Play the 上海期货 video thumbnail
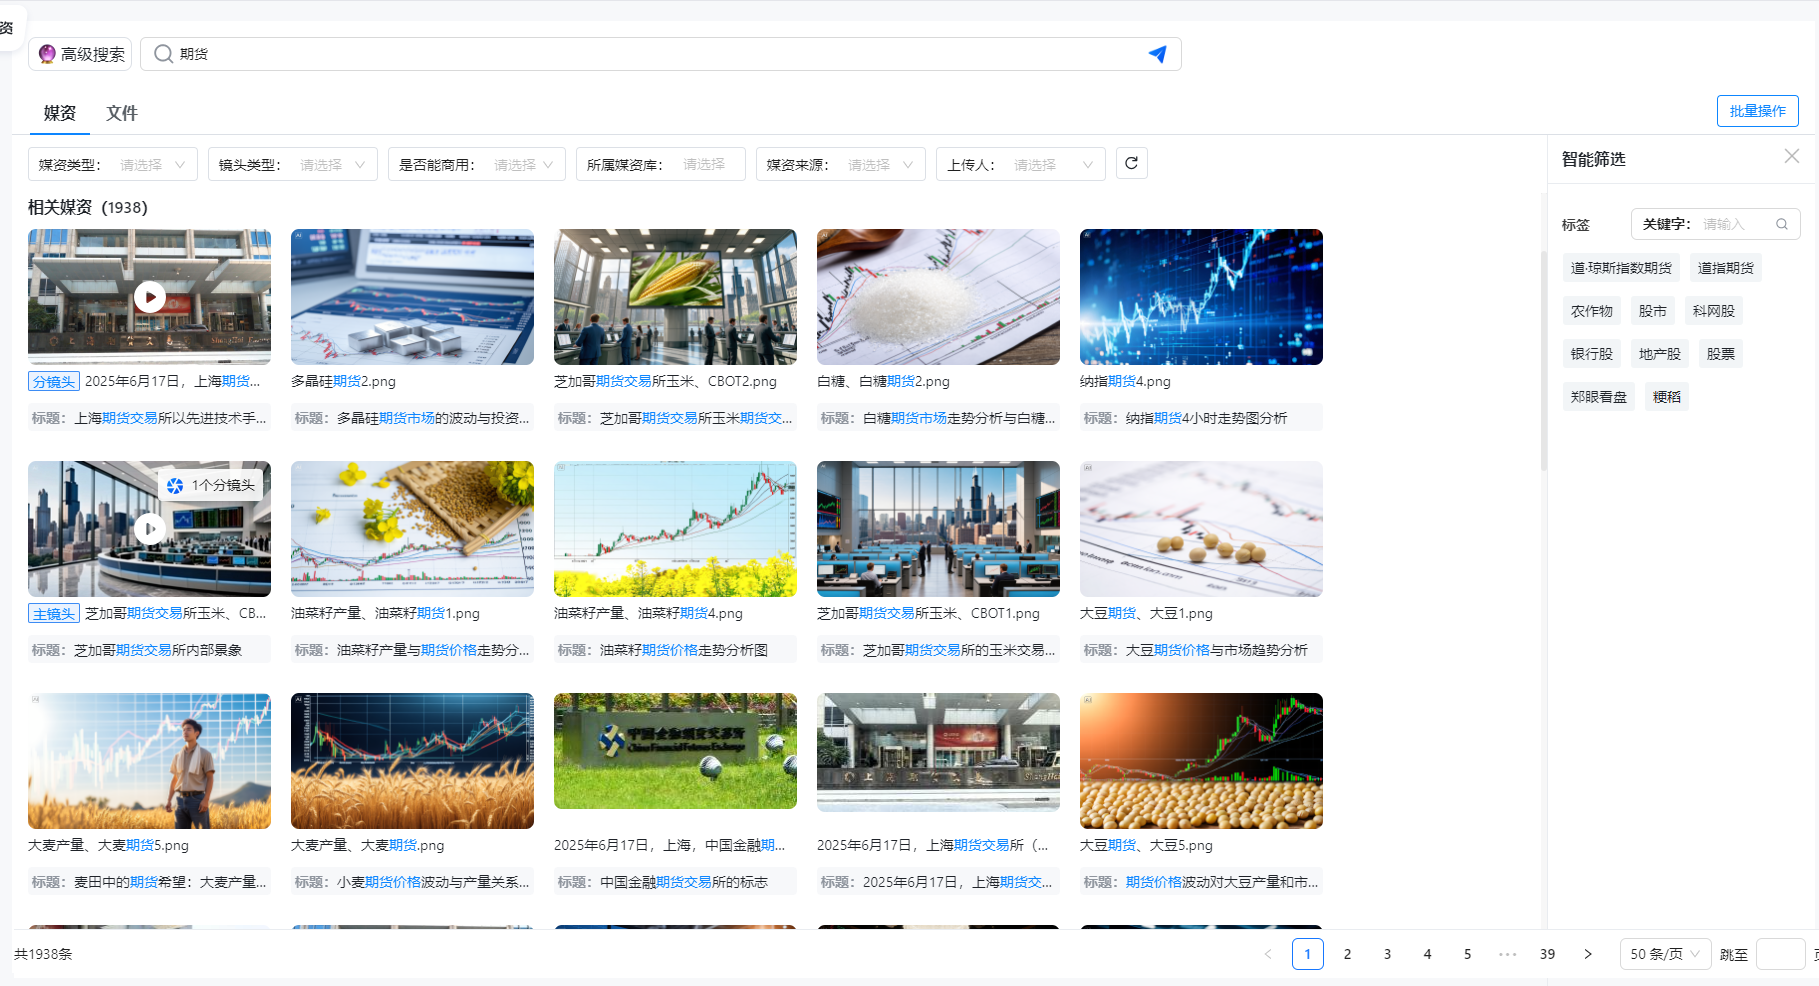1819x986 pixels. tap(150, 297)
